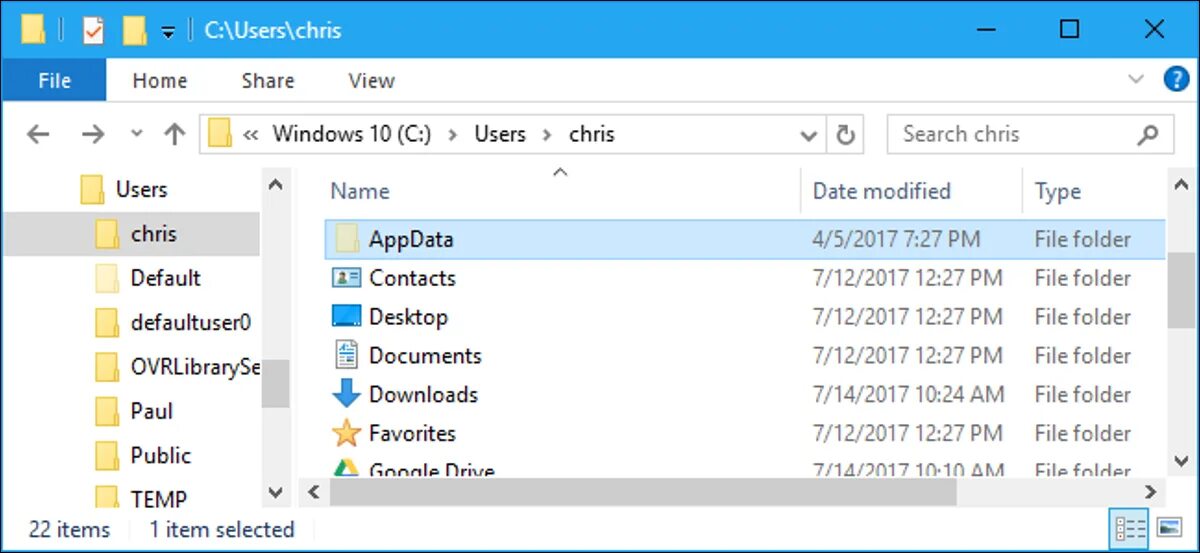This screenshot has width=1200, height=553.
Task: Go back with the Back arrow
Action: (x=38, y=134)
